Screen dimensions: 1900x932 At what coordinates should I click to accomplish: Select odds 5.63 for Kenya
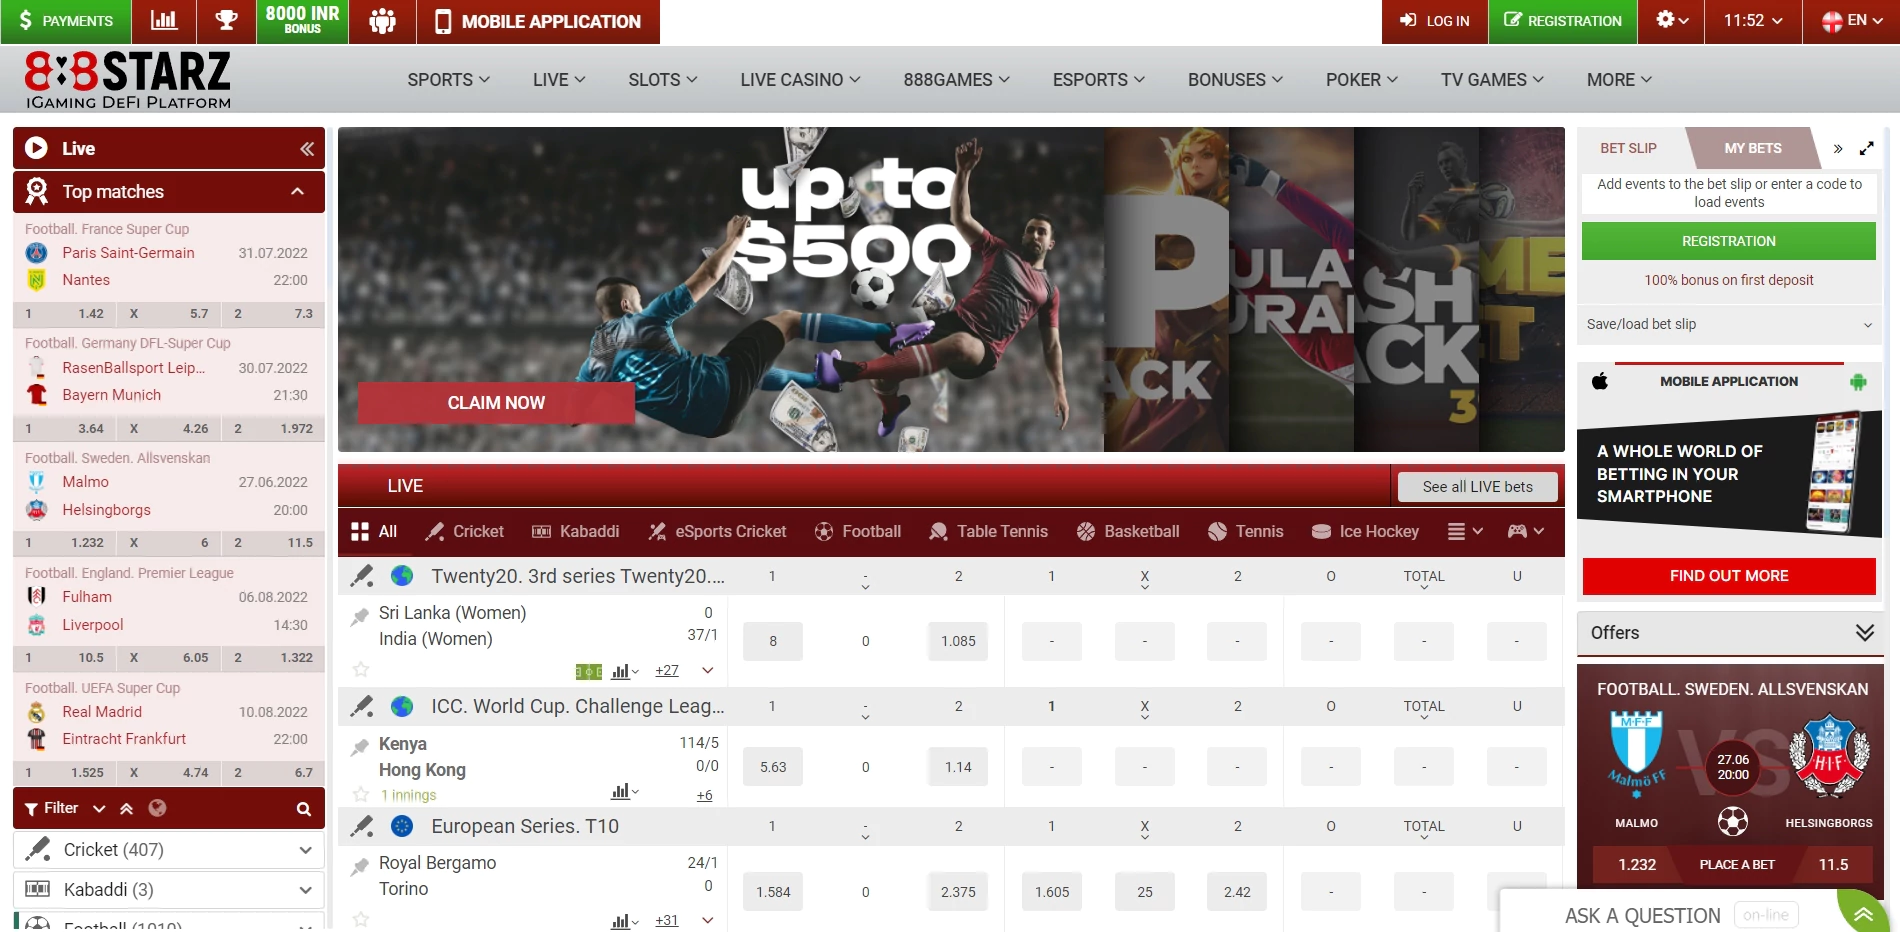point(772,767)
